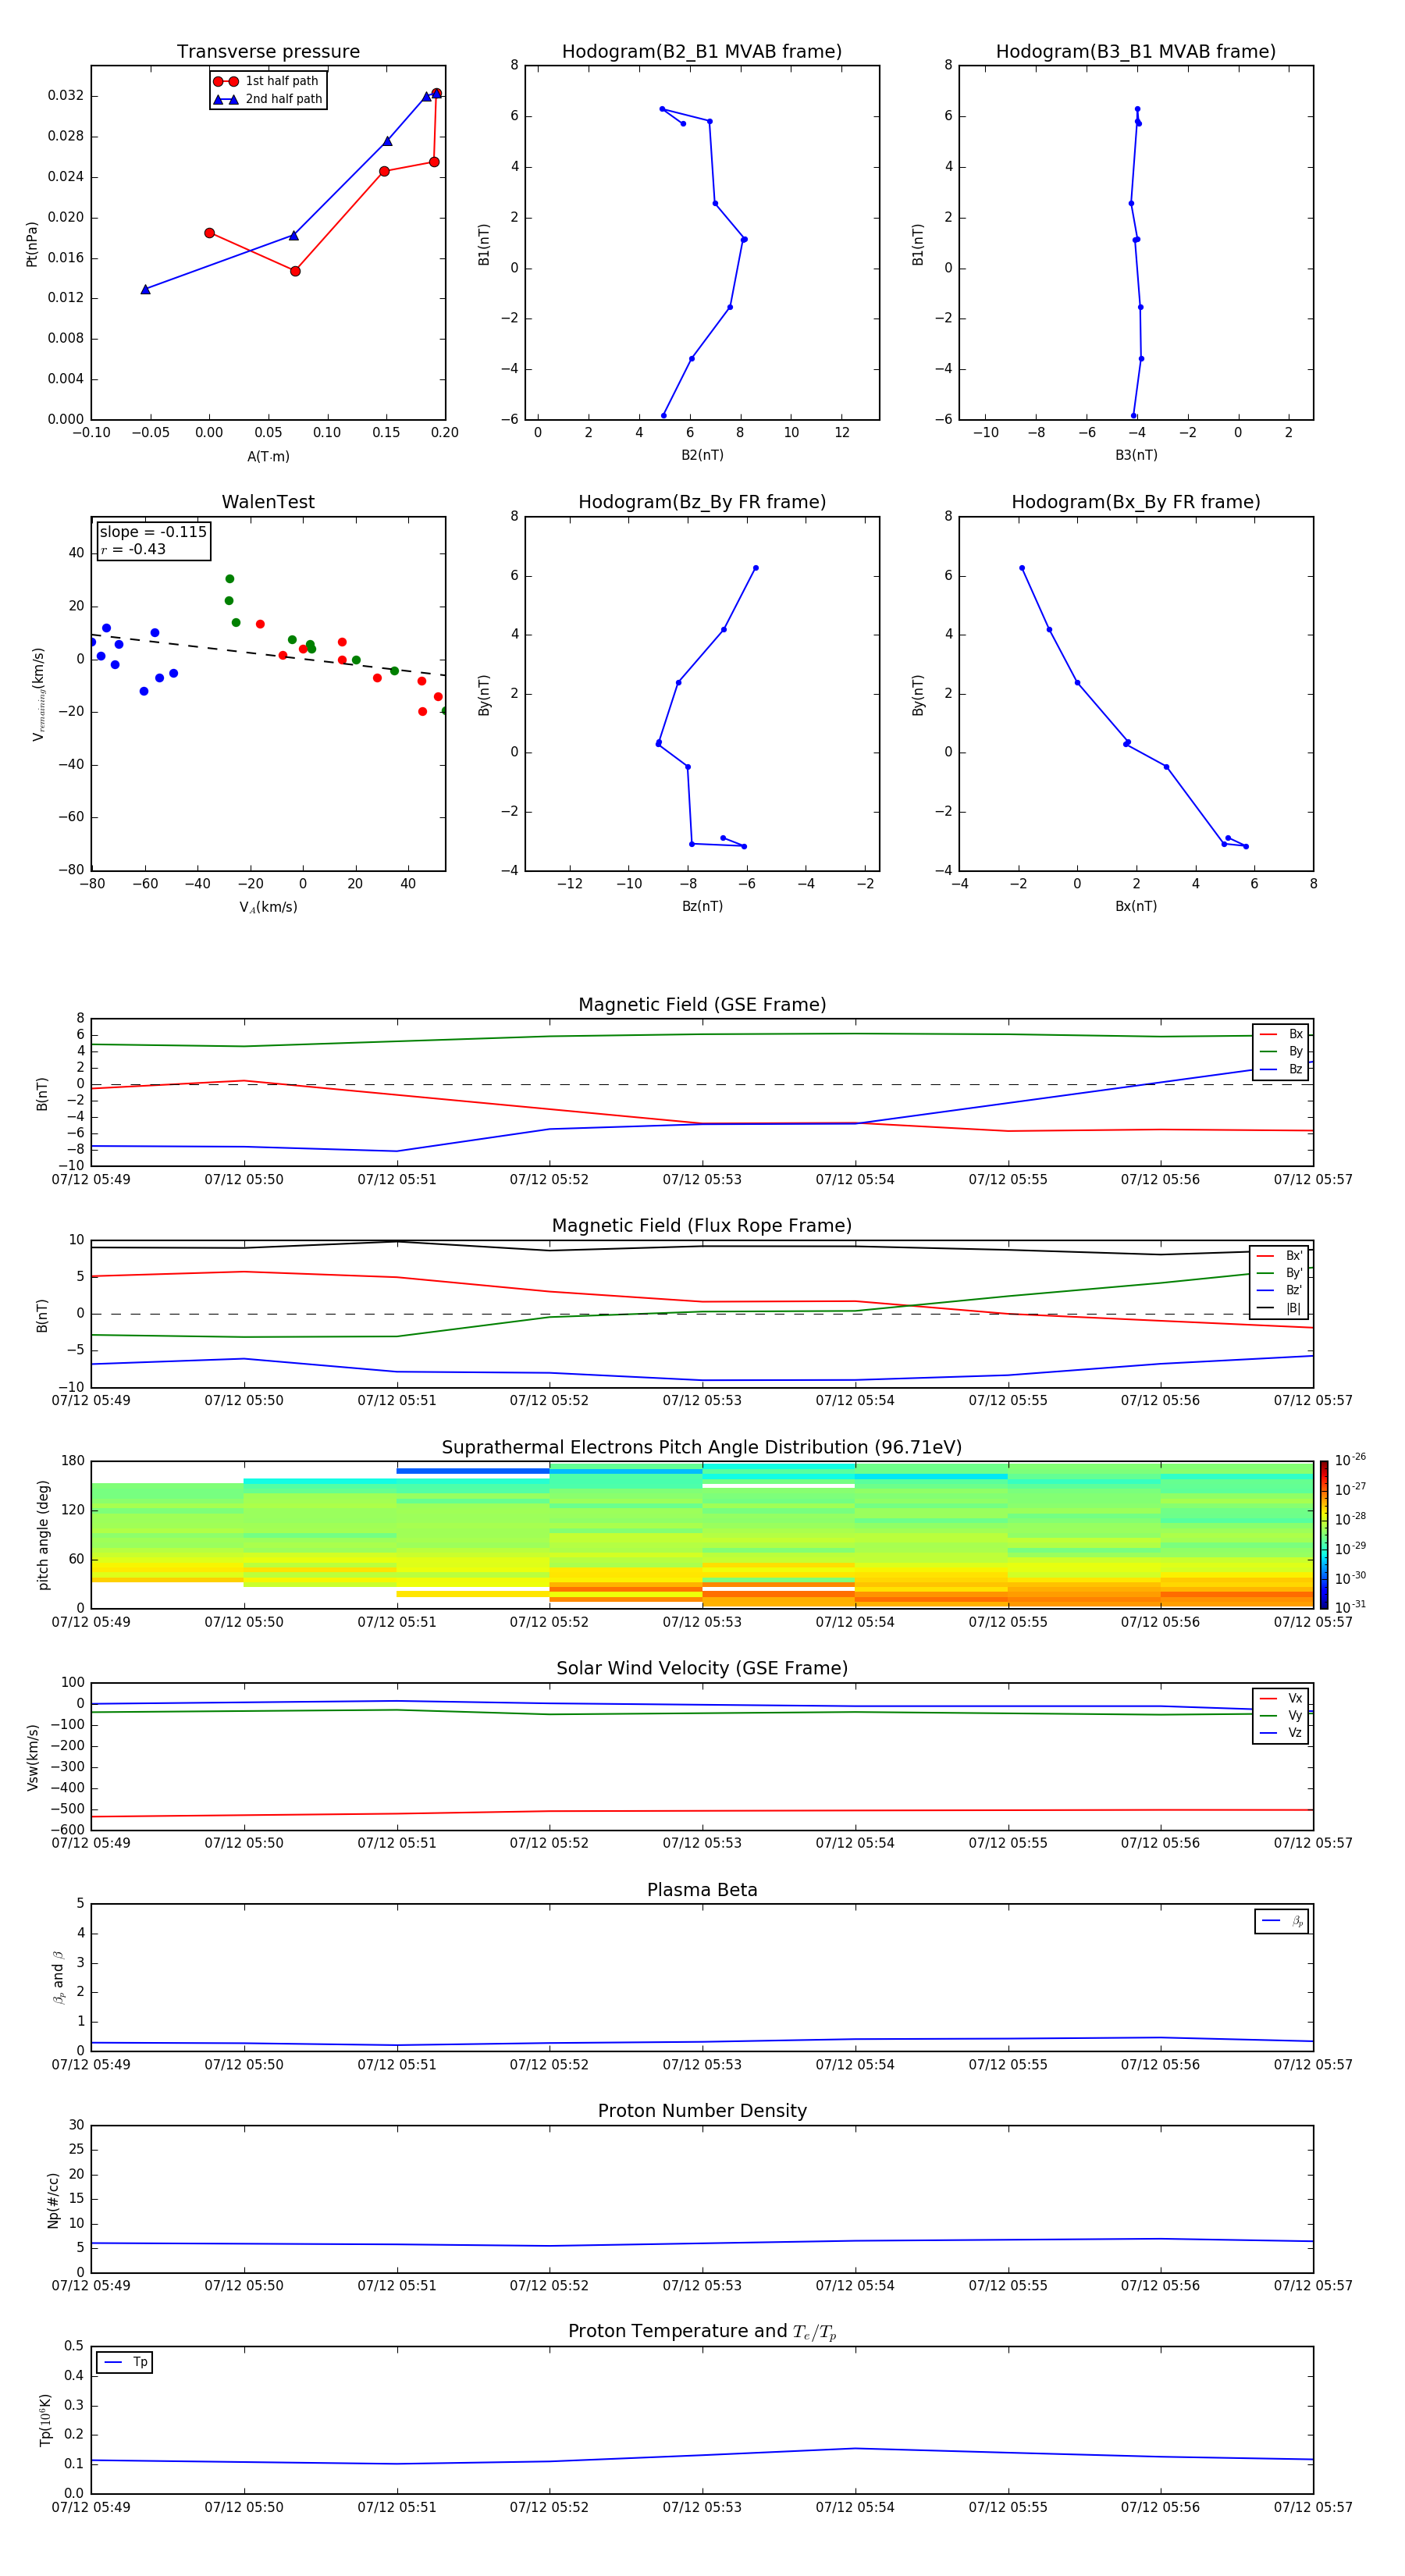Click the Tp legend entry
The width and height of the screenshot is (1405, 2576).
(x=125, y=2362)
